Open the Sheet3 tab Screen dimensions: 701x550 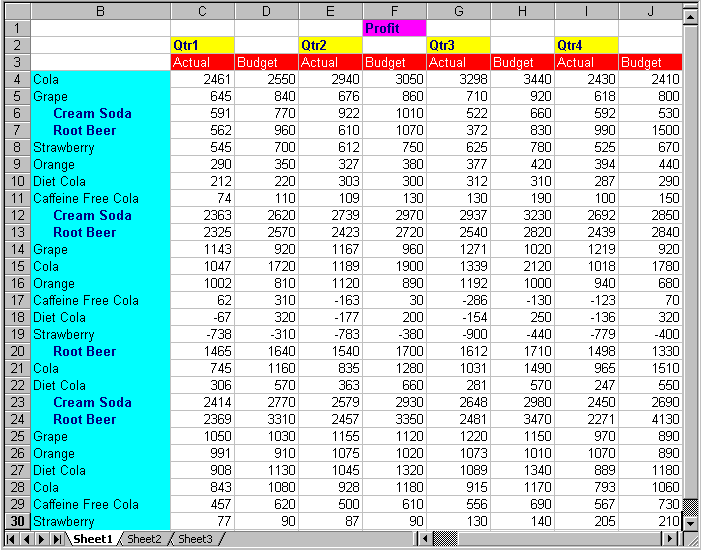[x=195, y=539]
